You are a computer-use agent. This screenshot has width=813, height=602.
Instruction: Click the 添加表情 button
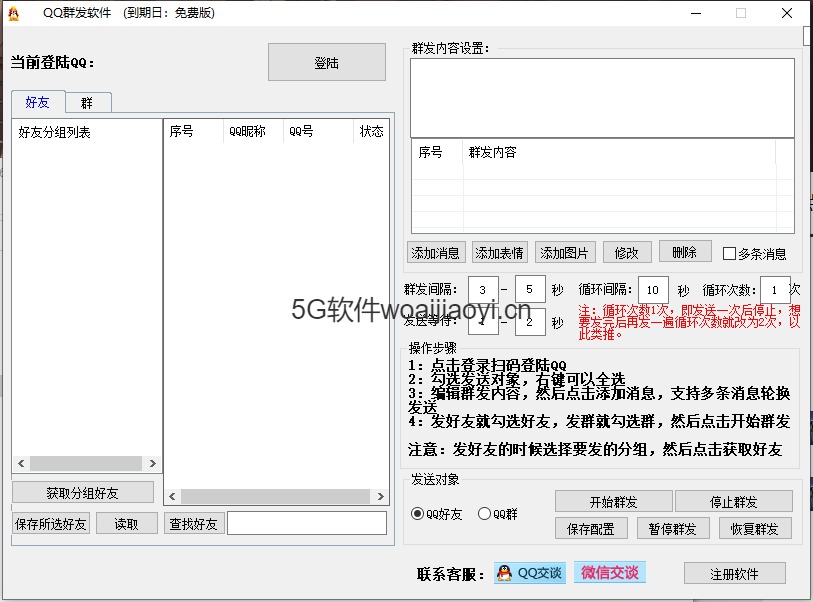coord(499,253)
